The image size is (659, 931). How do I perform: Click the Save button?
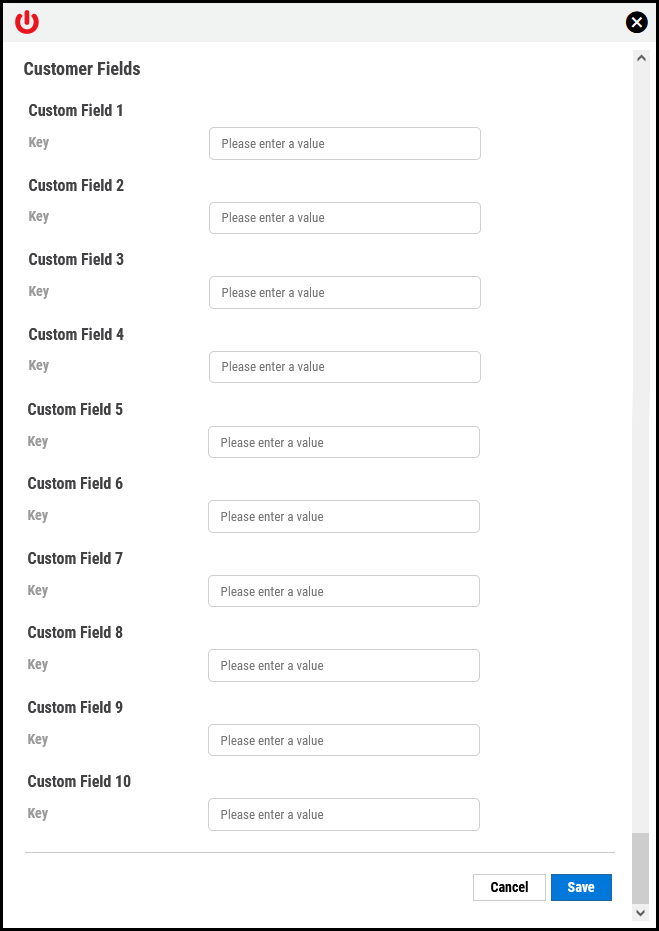pyautogui.click(x=581, y=887)
